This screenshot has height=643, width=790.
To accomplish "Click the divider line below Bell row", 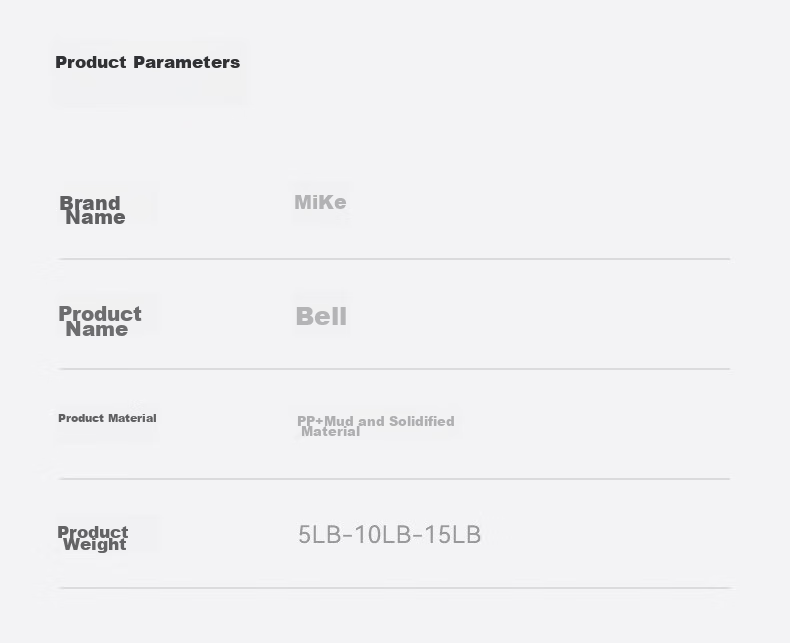I will click(394, 369).
